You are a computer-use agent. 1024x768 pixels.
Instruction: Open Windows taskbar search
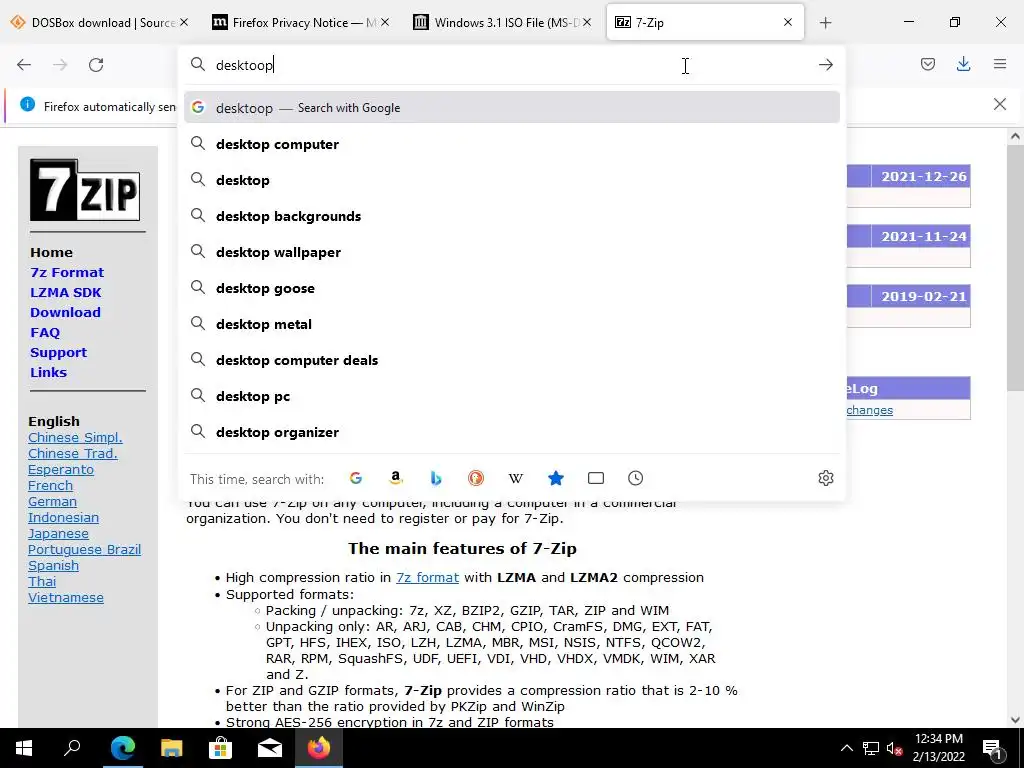click(72, 748)
